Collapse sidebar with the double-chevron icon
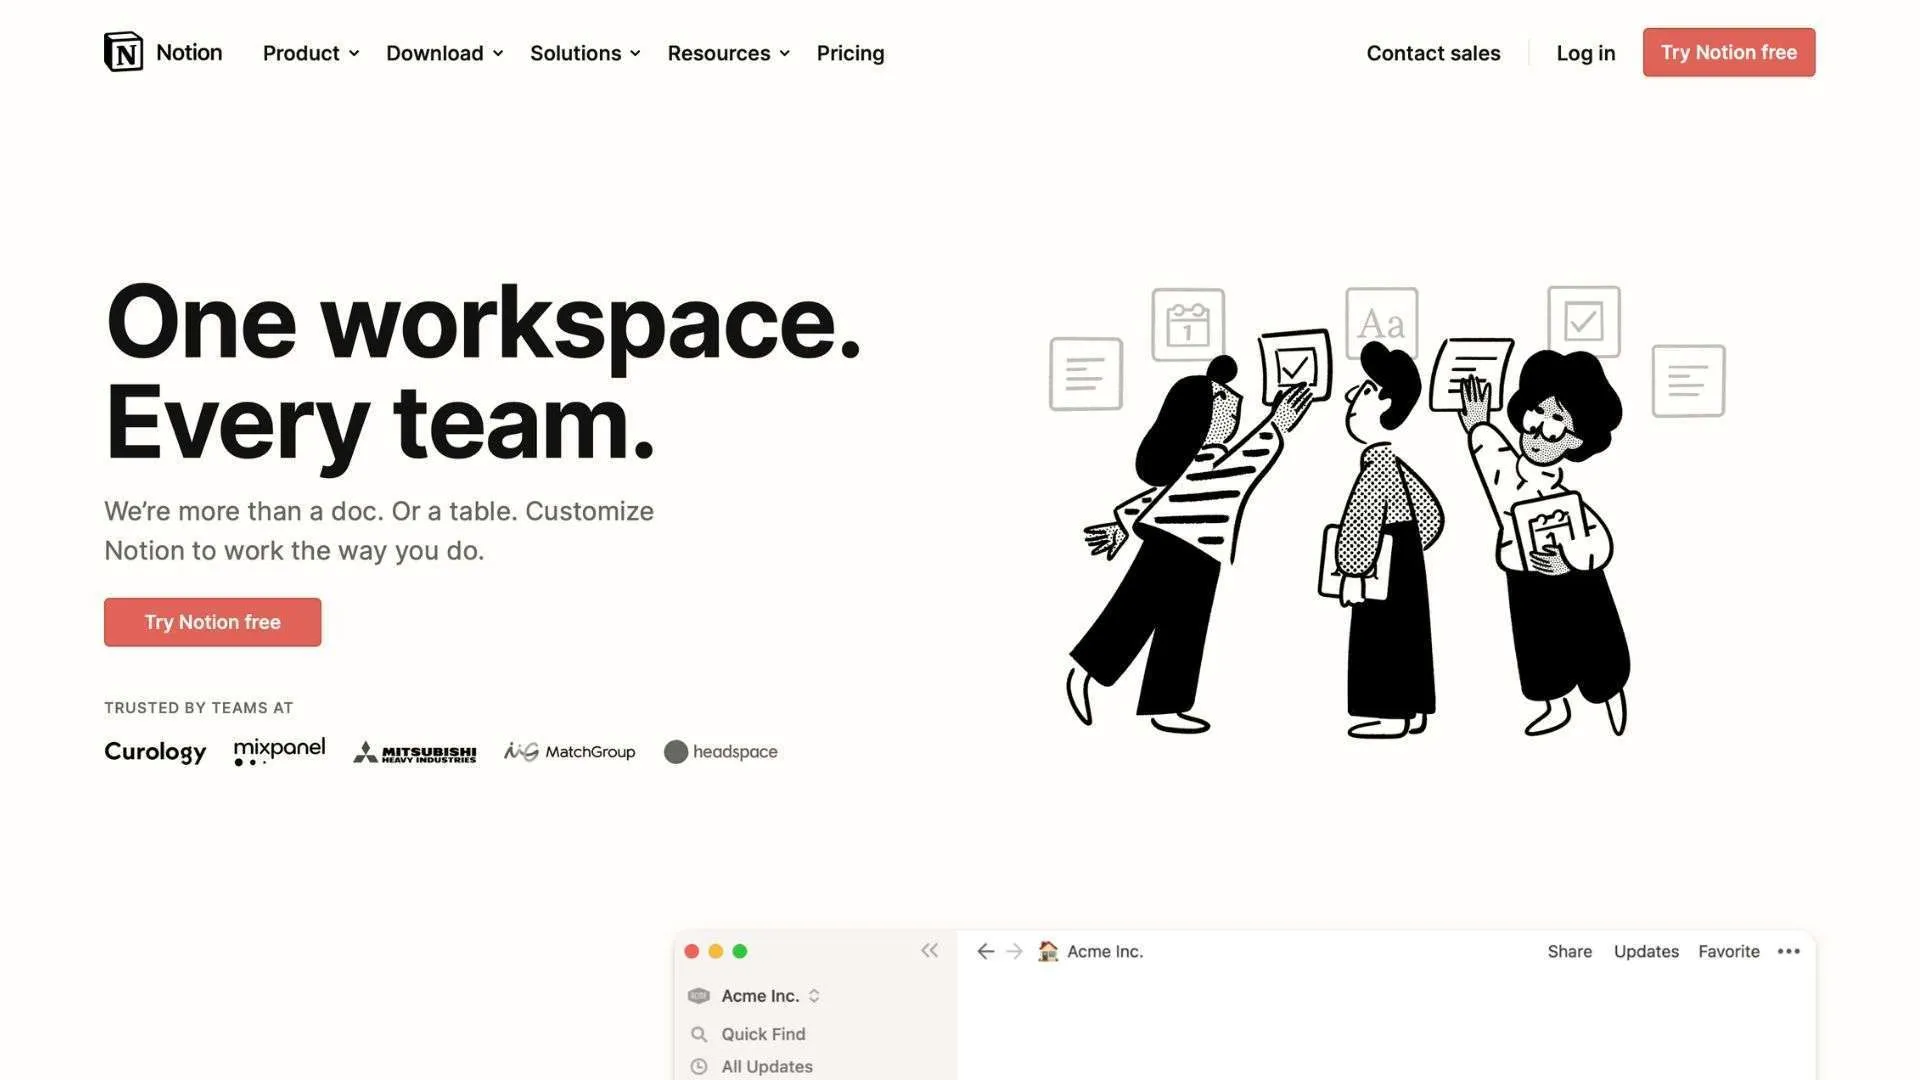This screenshot has width=1920, height=1080. 929,950
